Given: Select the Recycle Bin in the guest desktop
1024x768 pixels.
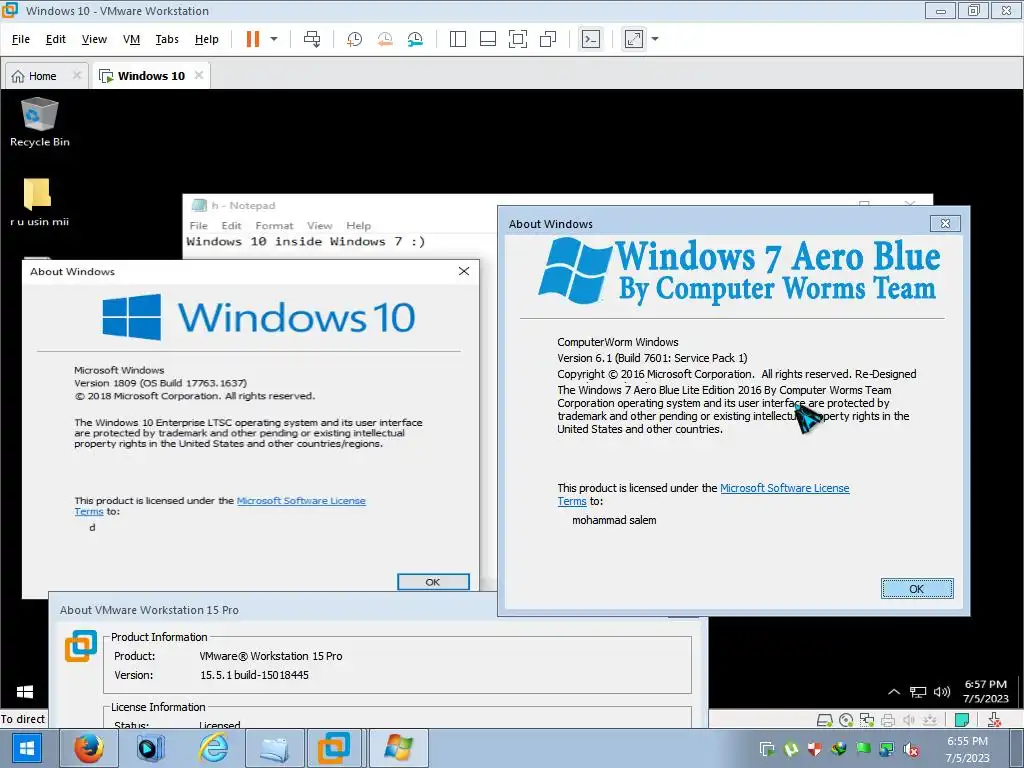Looking at the screenshot, I should [x=39, y=122].
